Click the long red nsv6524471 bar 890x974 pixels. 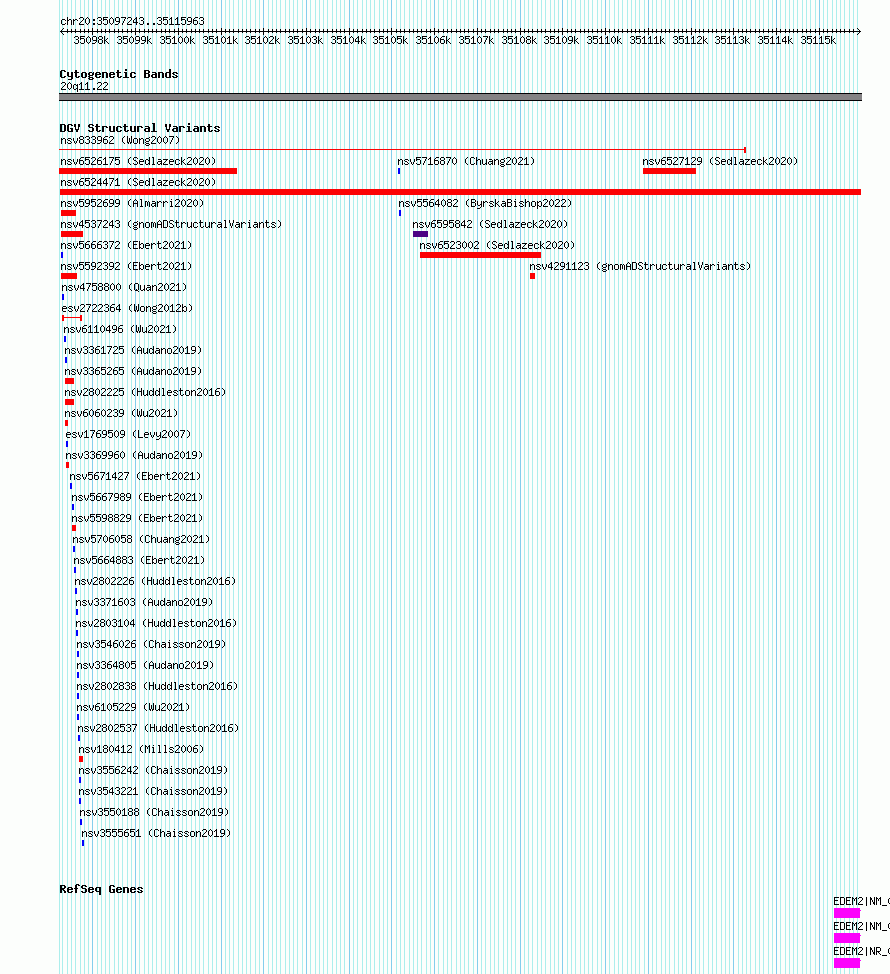(460, 192)
